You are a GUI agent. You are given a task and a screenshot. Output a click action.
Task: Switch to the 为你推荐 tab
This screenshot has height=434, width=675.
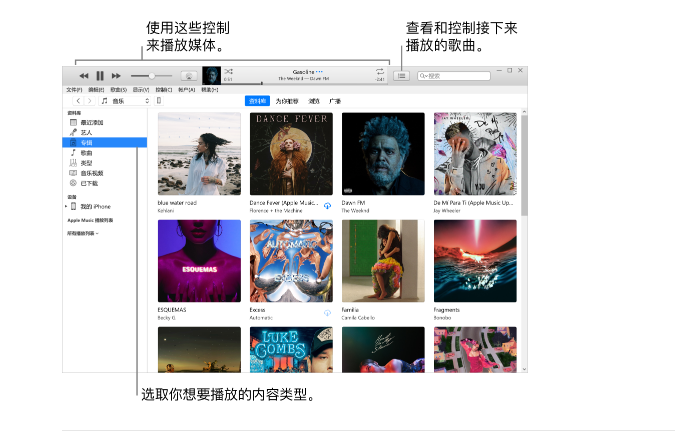click(x=287, y=101)
